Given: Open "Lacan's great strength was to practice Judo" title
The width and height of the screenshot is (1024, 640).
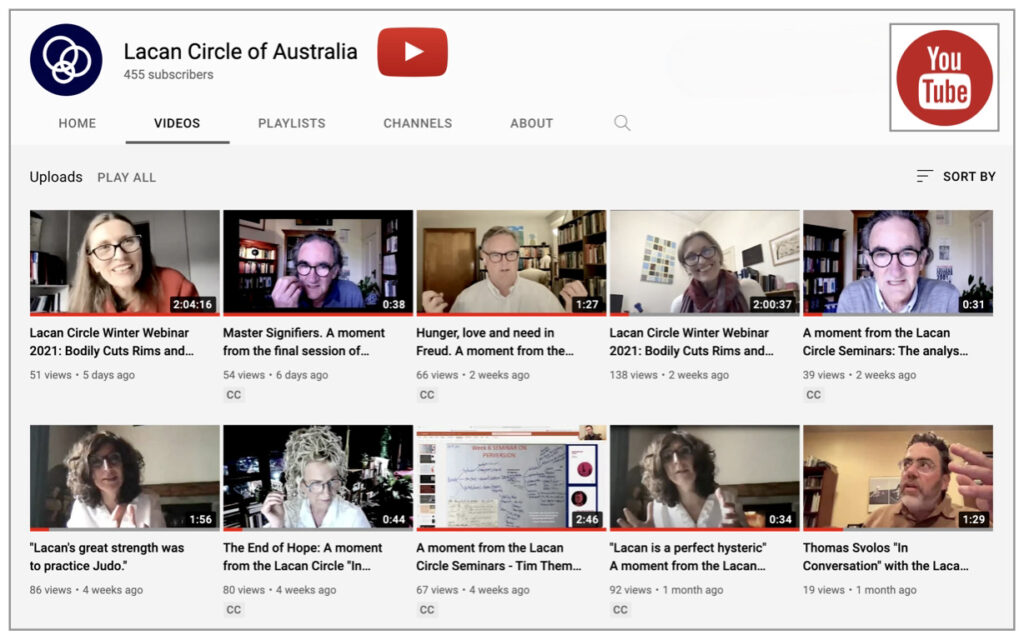Looking at the screenshot, I should click(x=107, y=556).
